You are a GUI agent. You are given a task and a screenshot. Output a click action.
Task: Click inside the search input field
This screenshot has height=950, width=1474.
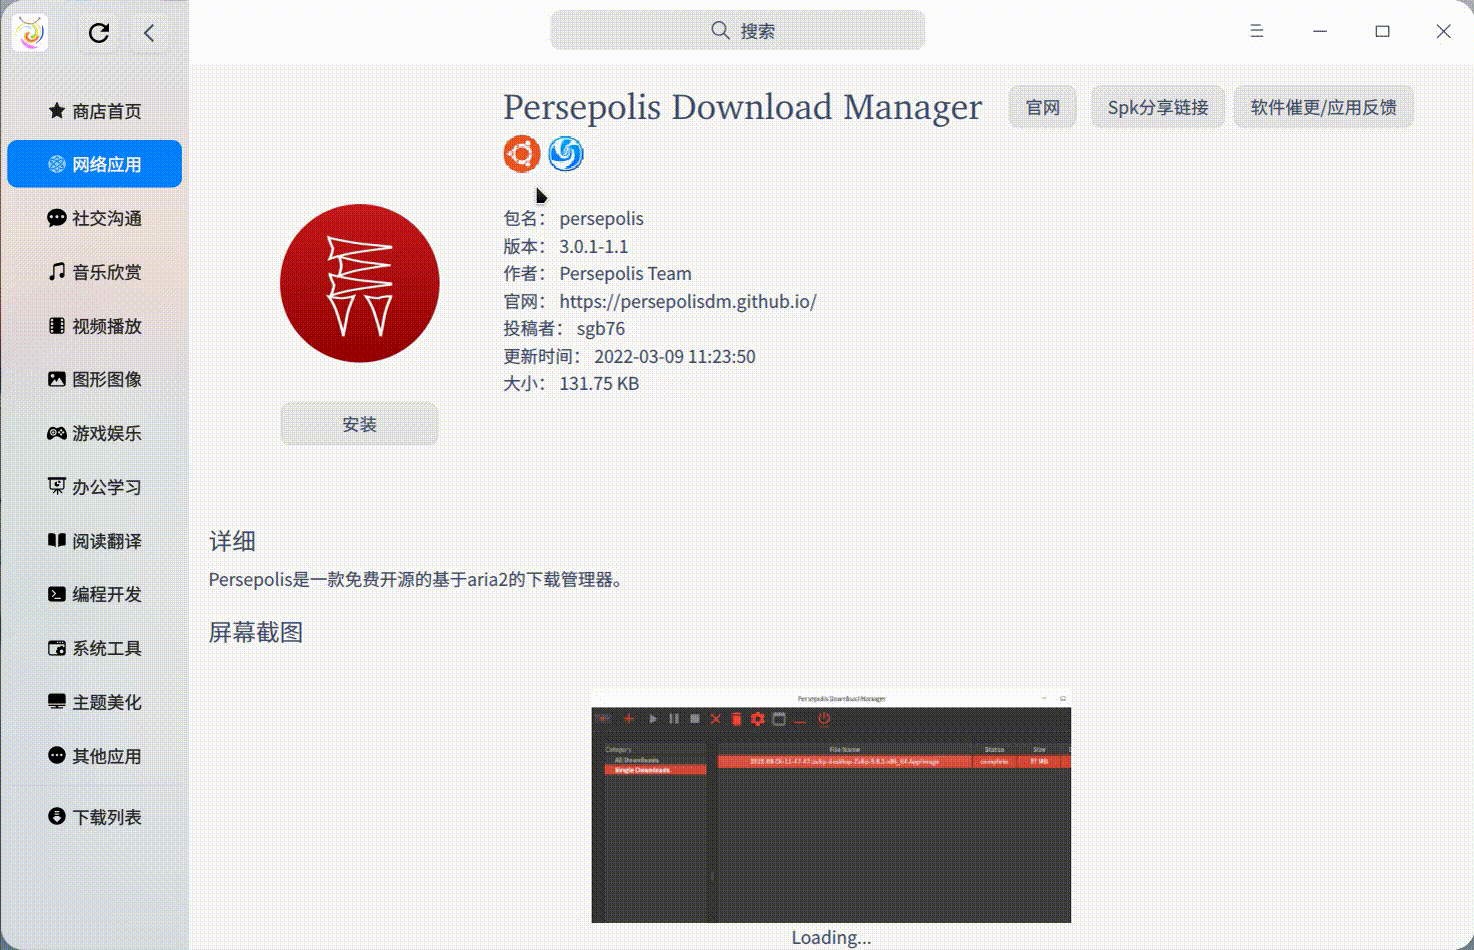click(x=737, y=30)
